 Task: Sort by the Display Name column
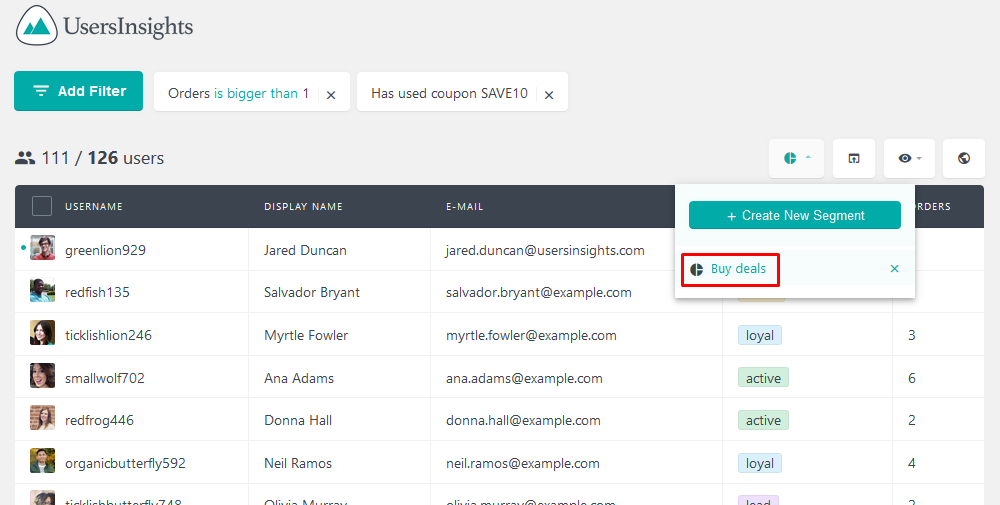click(303, 207)
